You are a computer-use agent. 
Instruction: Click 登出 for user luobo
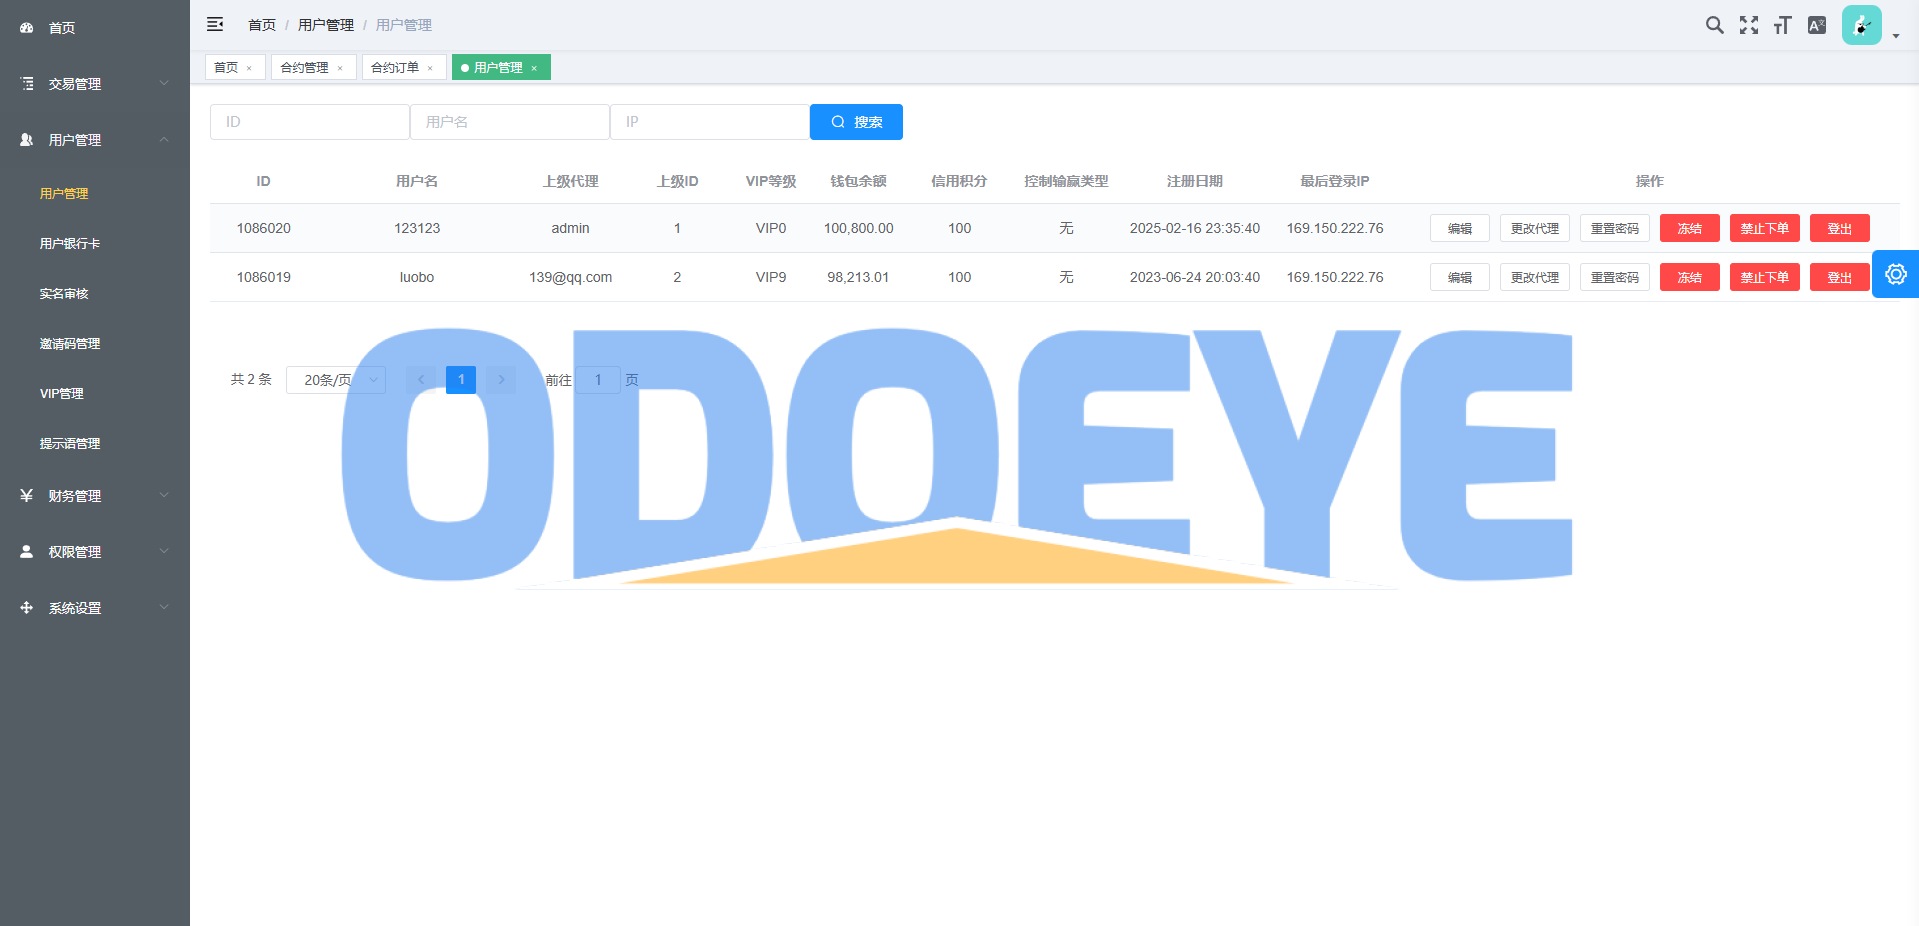click(1840, 277)
